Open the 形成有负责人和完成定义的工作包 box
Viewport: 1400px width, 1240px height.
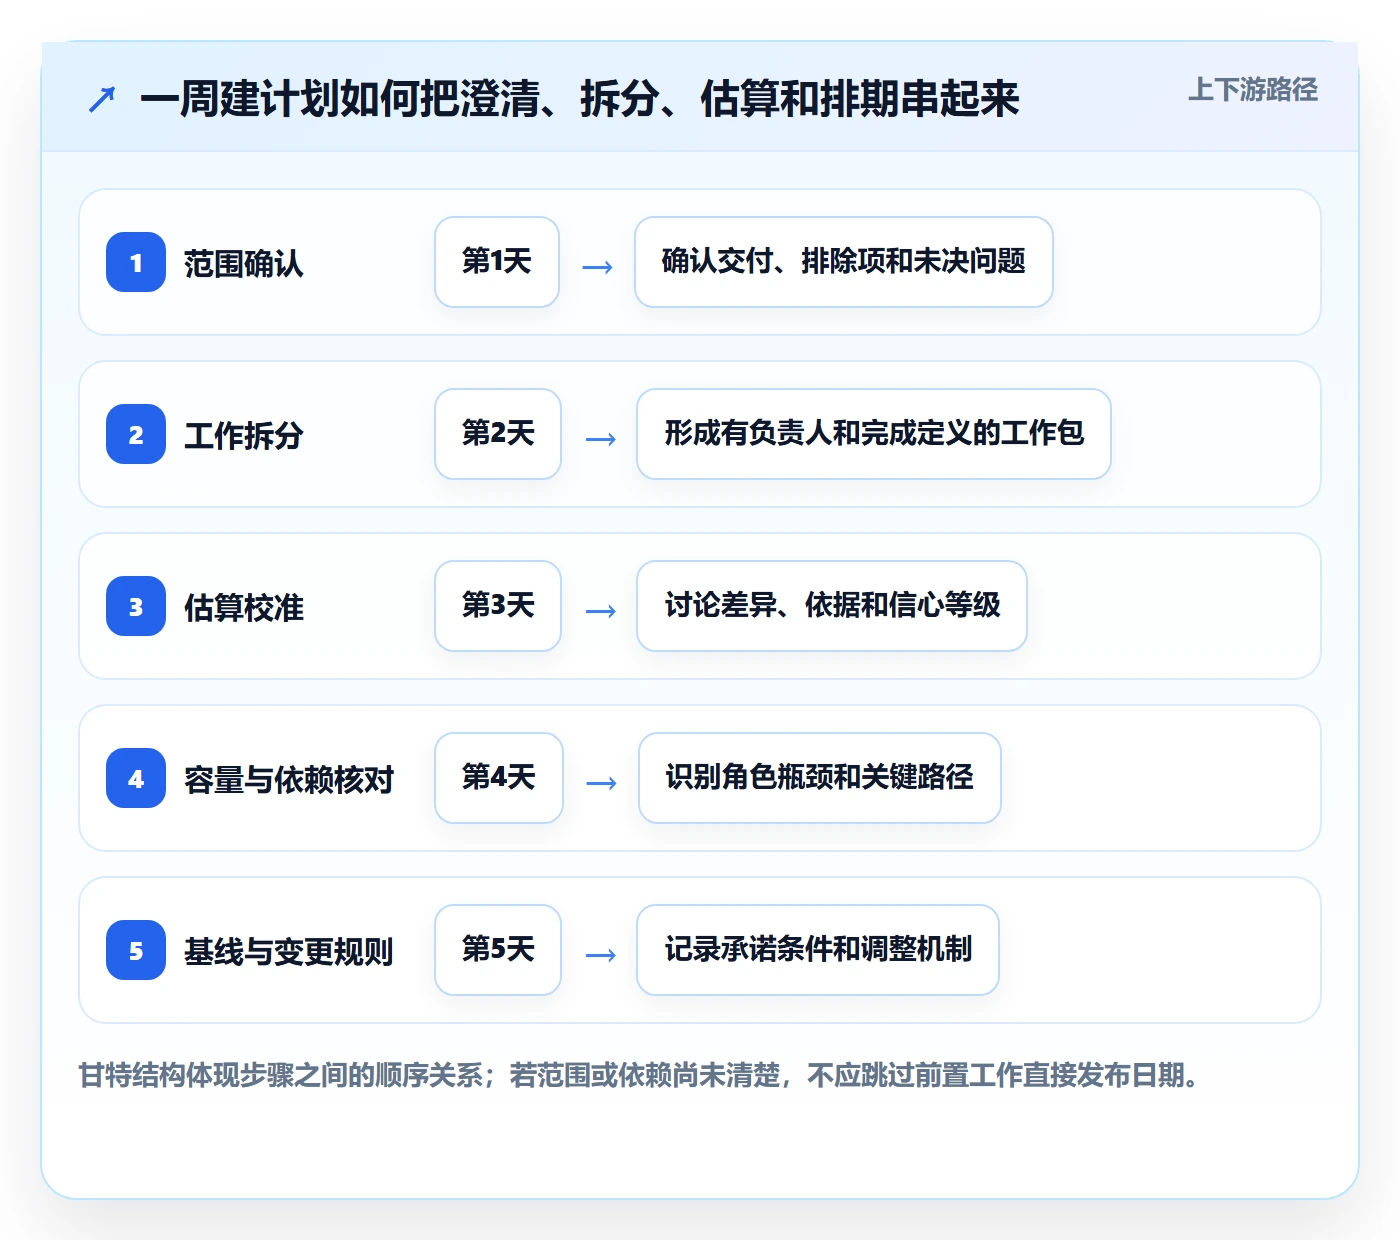coord(874,434)
